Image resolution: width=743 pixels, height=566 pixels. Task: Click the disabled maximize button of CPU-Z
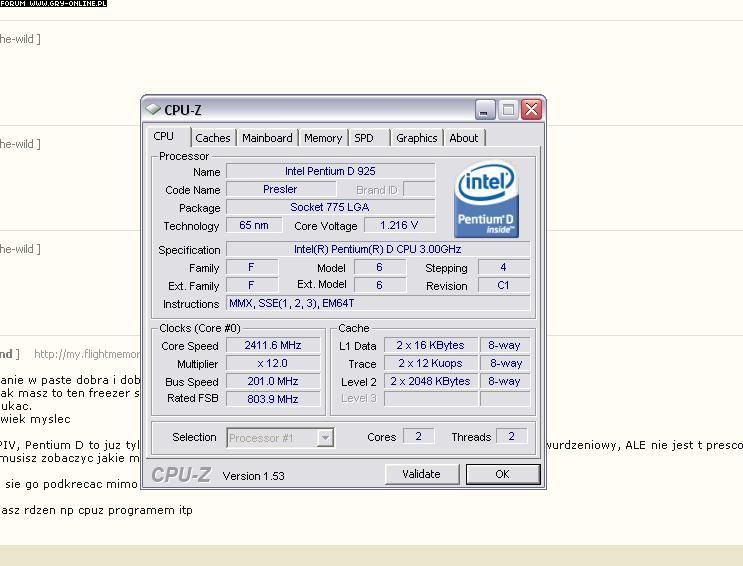pyautogui.click(x=508, y=110)
